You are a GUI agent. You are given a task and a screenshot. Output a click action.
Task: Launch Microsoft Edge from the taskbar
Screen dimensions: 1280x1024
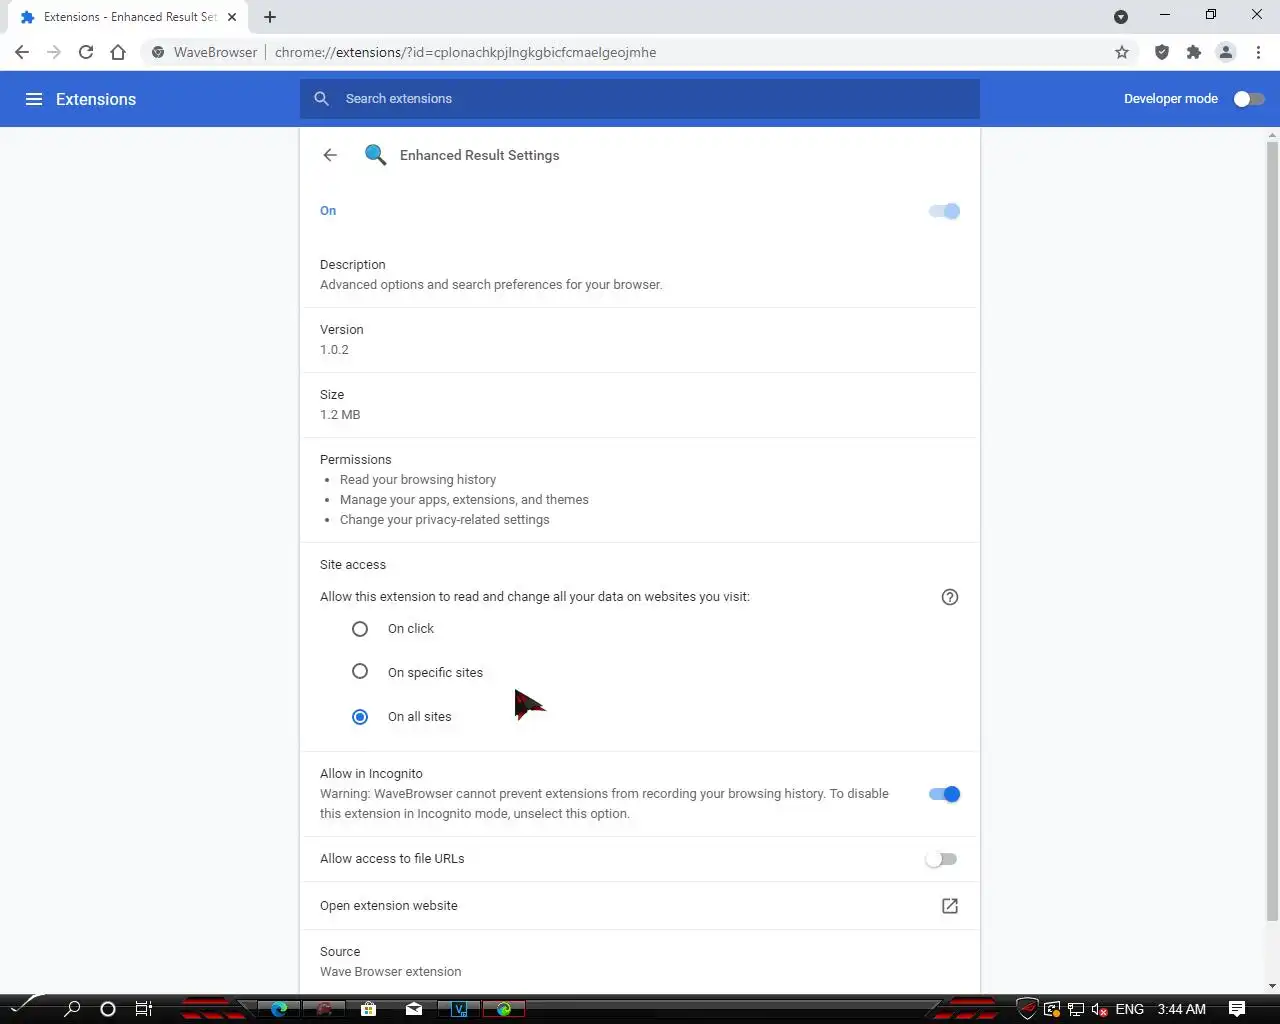[x=279, y=1009]
